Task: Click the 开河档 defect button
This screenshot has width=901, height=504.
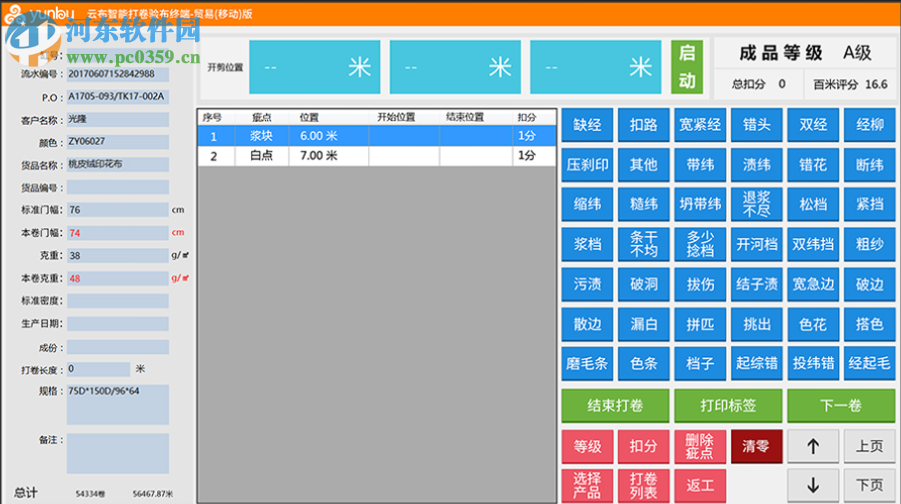Action: coord(756,244)
